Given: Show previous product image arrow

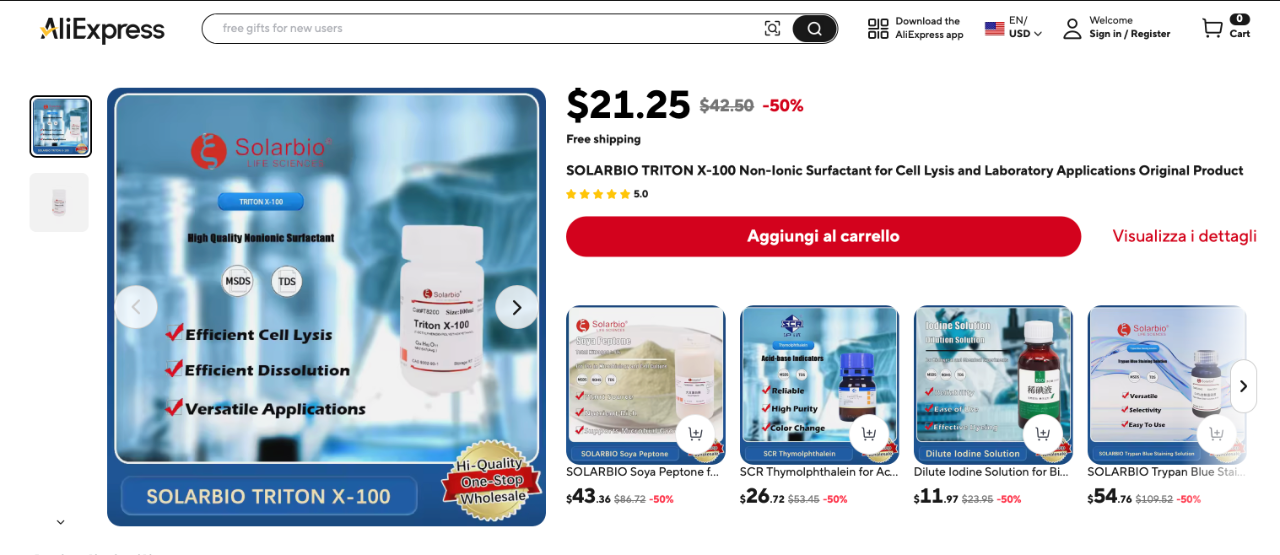Looking at the screenshot, I should (x=136, y=307).
